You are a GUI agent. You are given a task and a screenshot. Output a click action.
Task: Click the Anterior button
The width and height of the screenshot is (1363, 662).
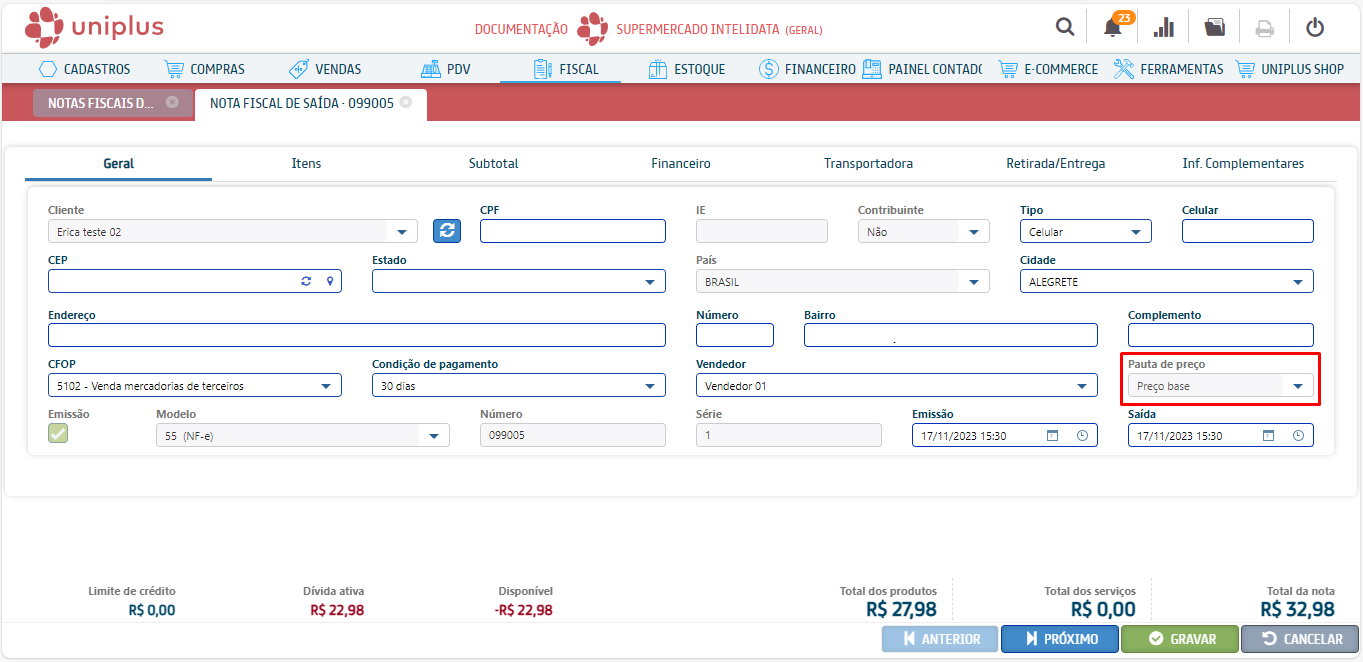coord(940,639)
